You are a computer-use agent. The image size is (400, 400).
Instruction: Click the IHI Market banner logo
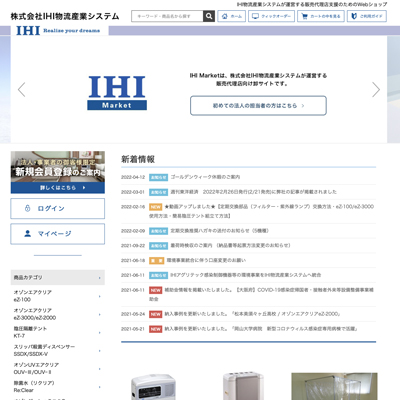coord(117,93)
